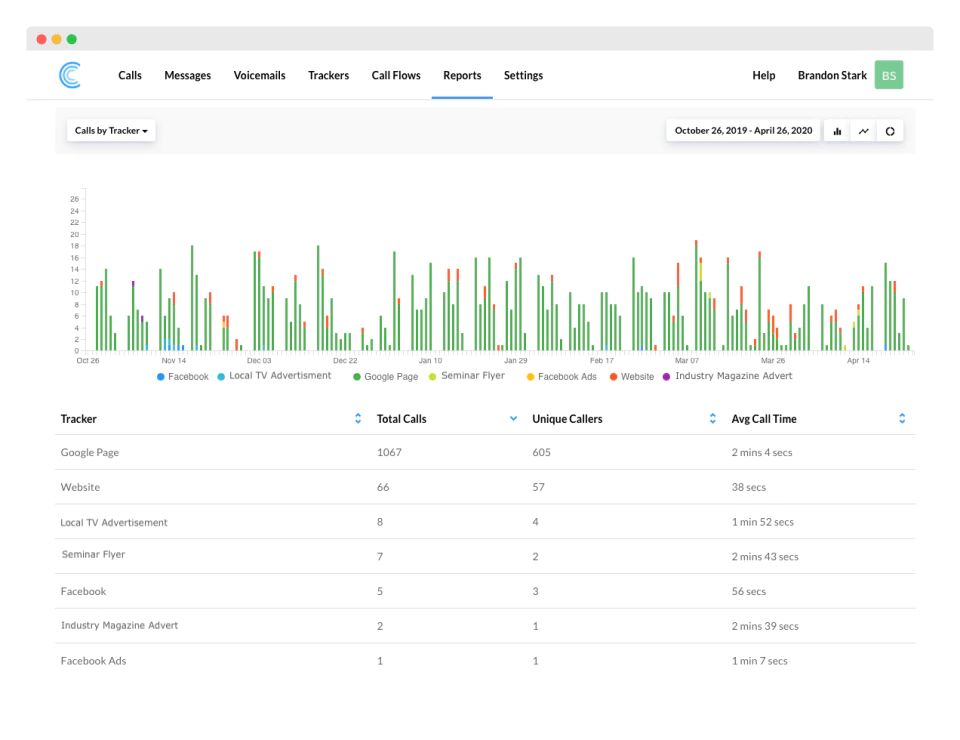
Task: Open the Calls by Tracker dropdown
Action: [111, 130]
